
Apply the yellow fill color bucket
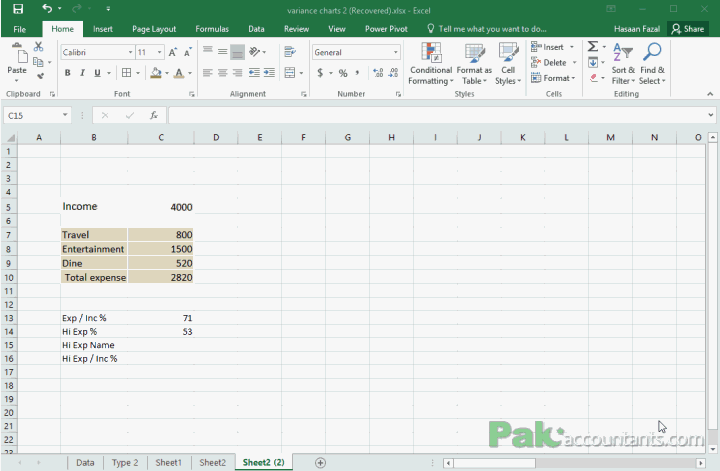click(x=156, y=73)
